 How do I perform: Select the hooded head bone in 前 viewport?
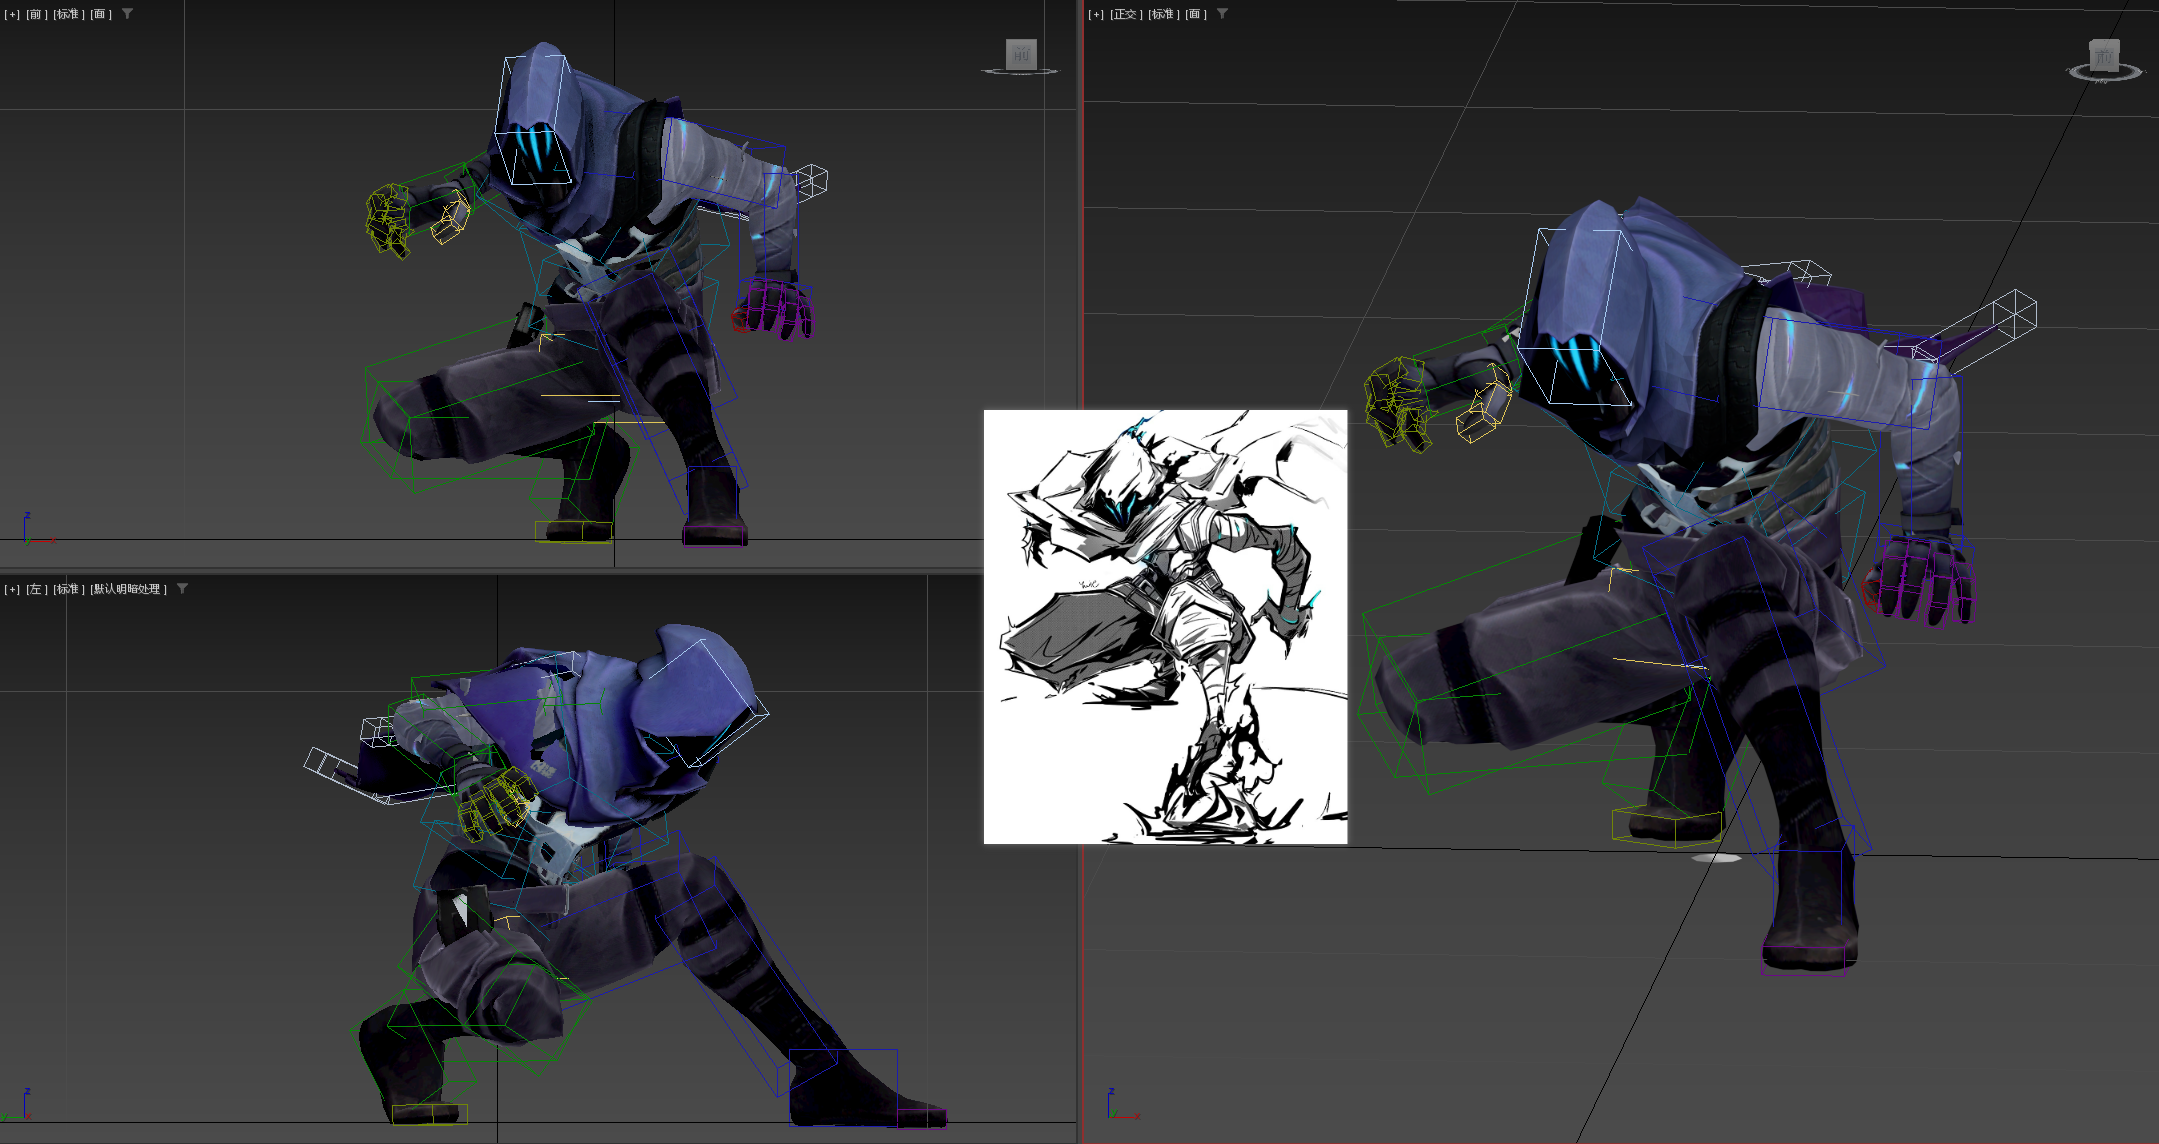coord(535,118)
